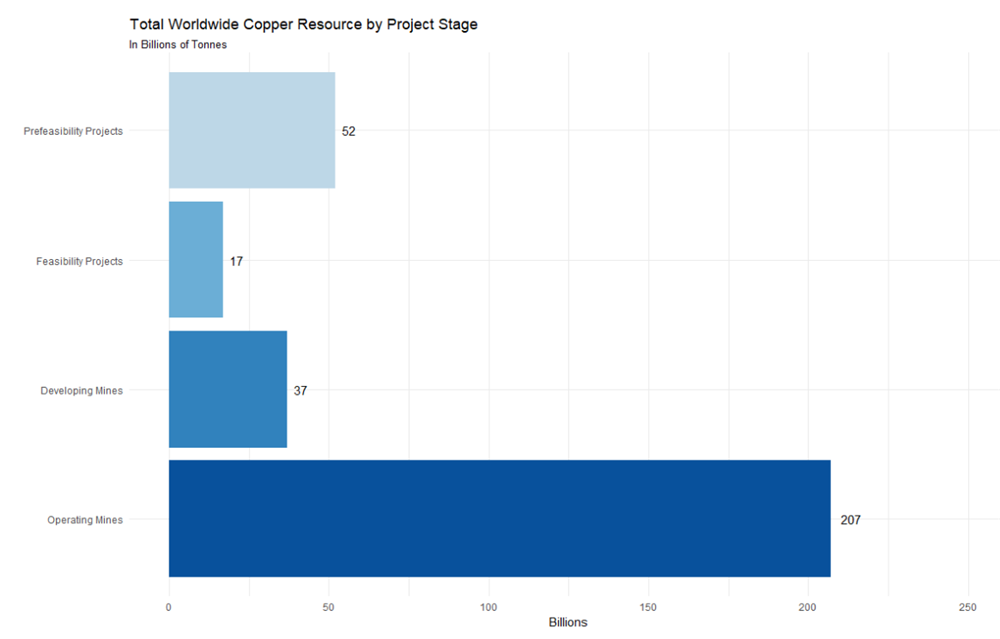Click the dark blue Operating Mines bar
Image resolution: width=1000 pixels, height=639 pixels.
tap(499, 519)
